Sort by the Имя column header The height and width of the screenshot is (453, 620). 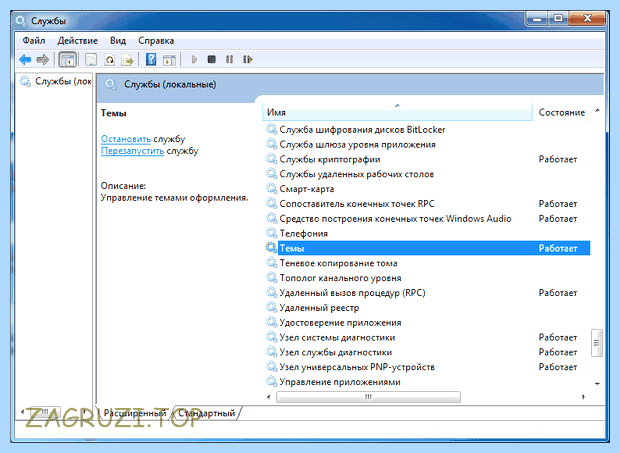[x=397, y=112]
